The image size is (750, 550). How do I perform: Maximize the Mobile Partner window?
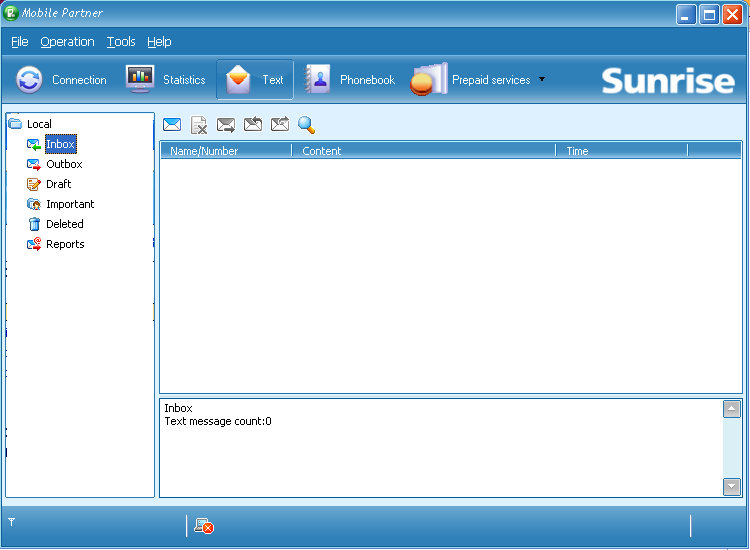(x=709, y=14)
